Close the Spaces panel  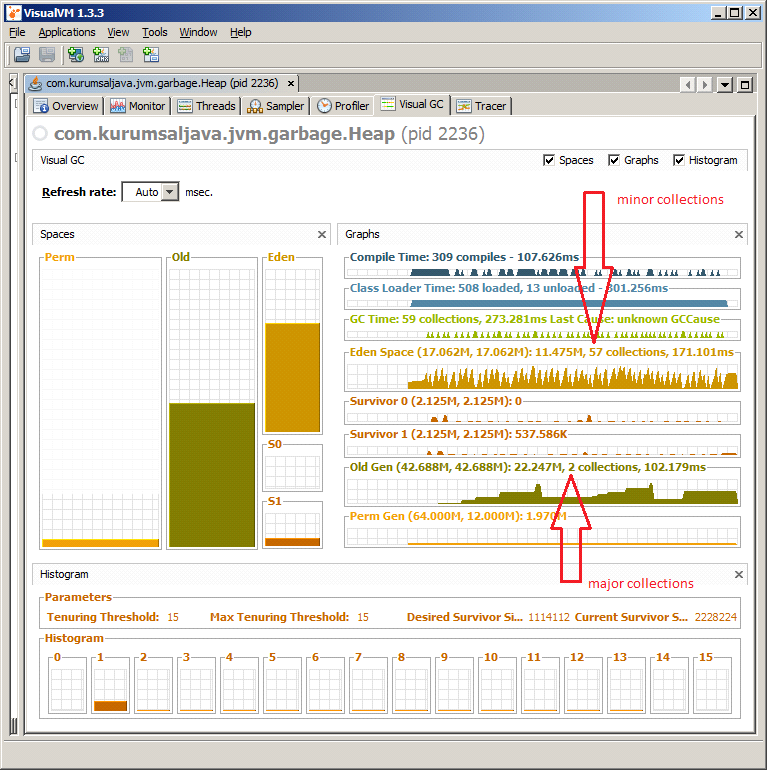click(322, 234)
